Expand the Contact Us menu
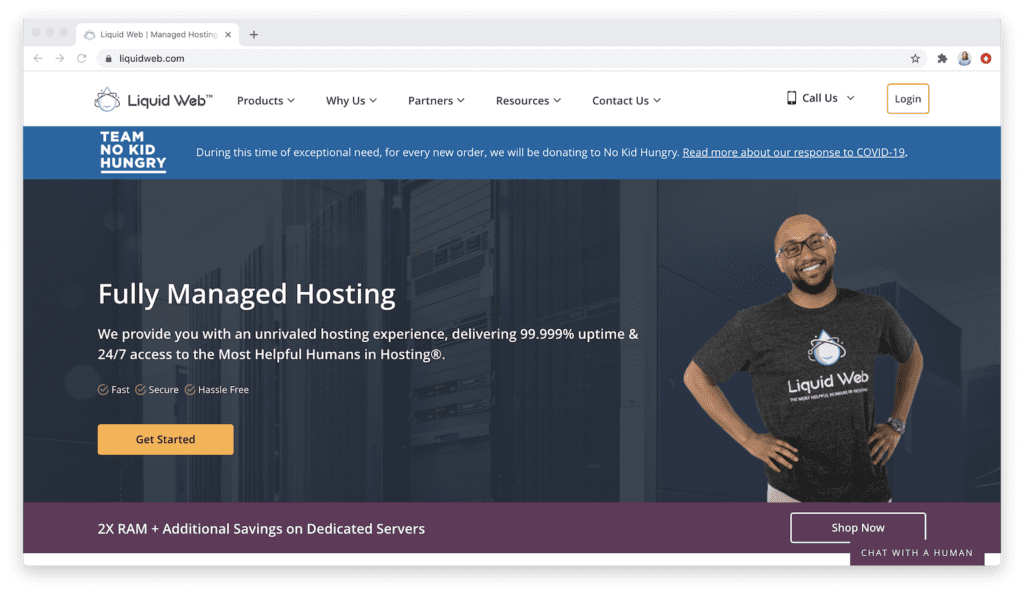The image size is (1024, 594). coord(626,101)
